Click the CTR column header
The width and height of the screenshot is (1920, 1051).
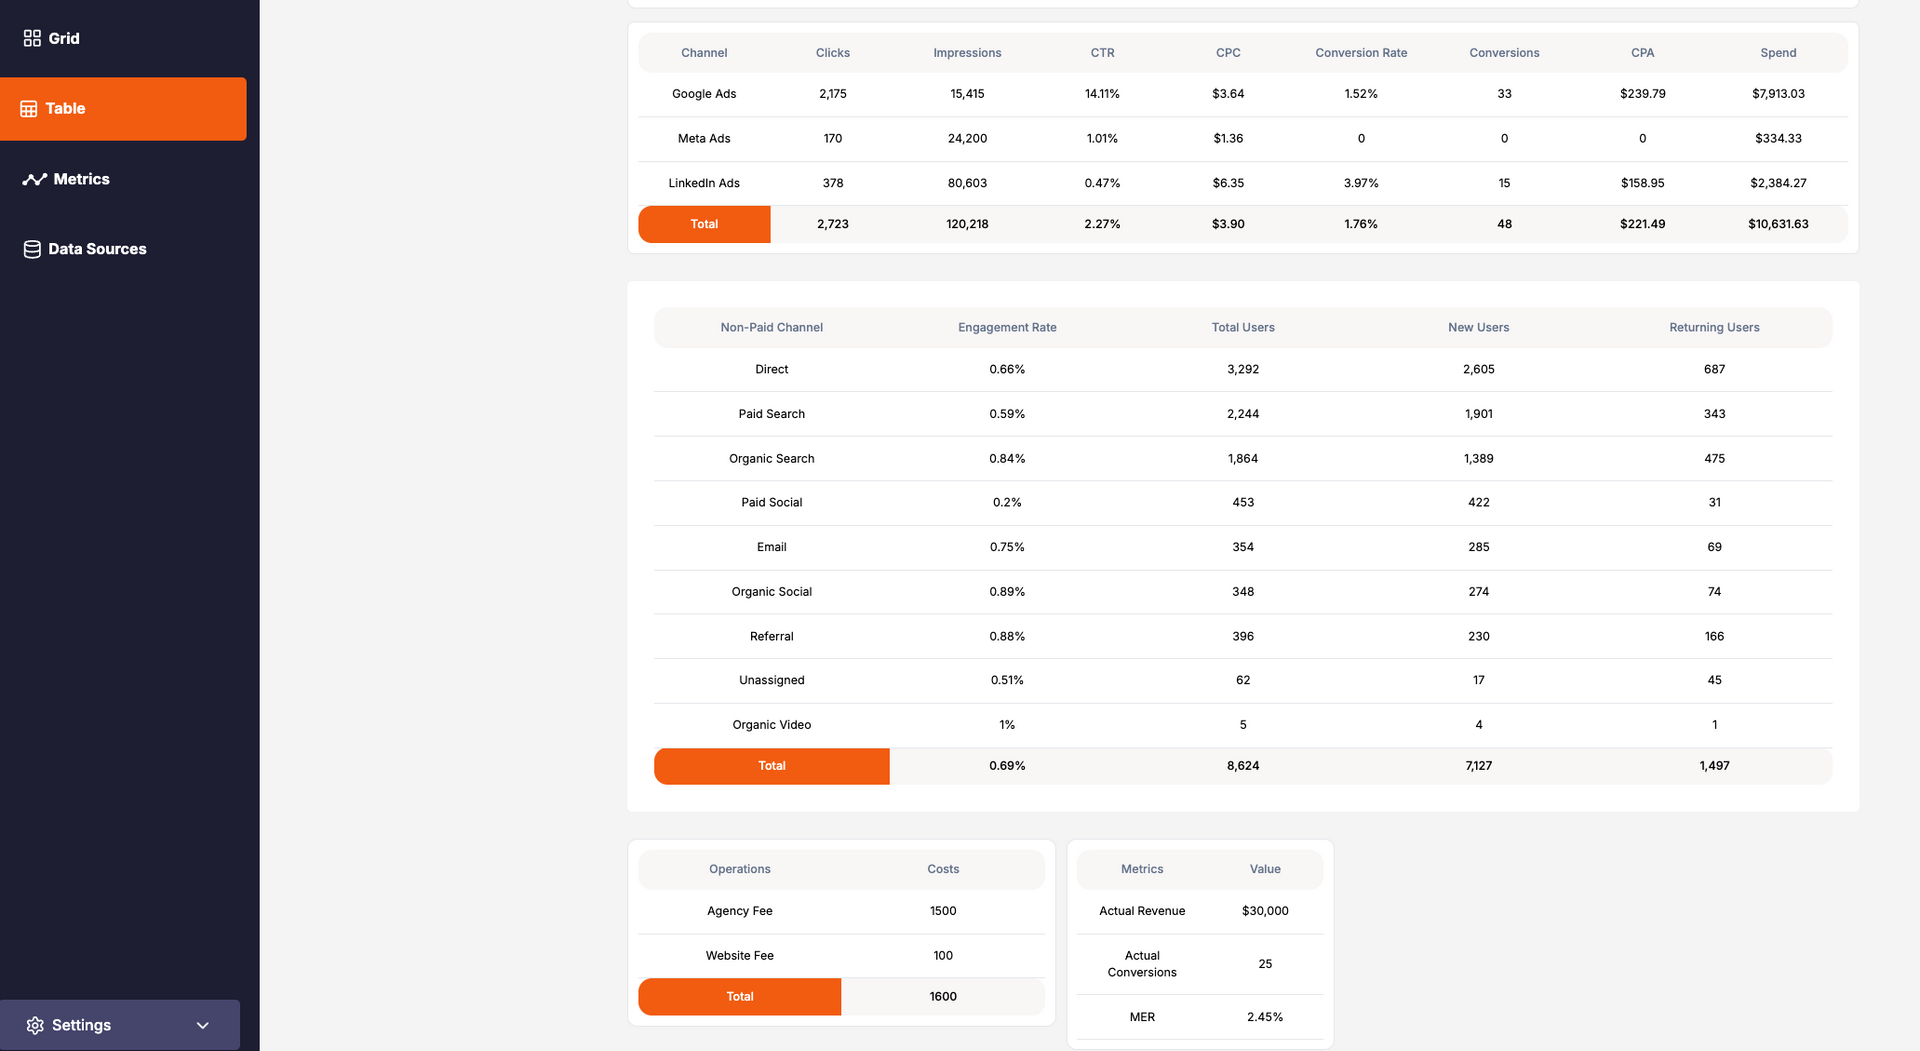[1102, 53]
